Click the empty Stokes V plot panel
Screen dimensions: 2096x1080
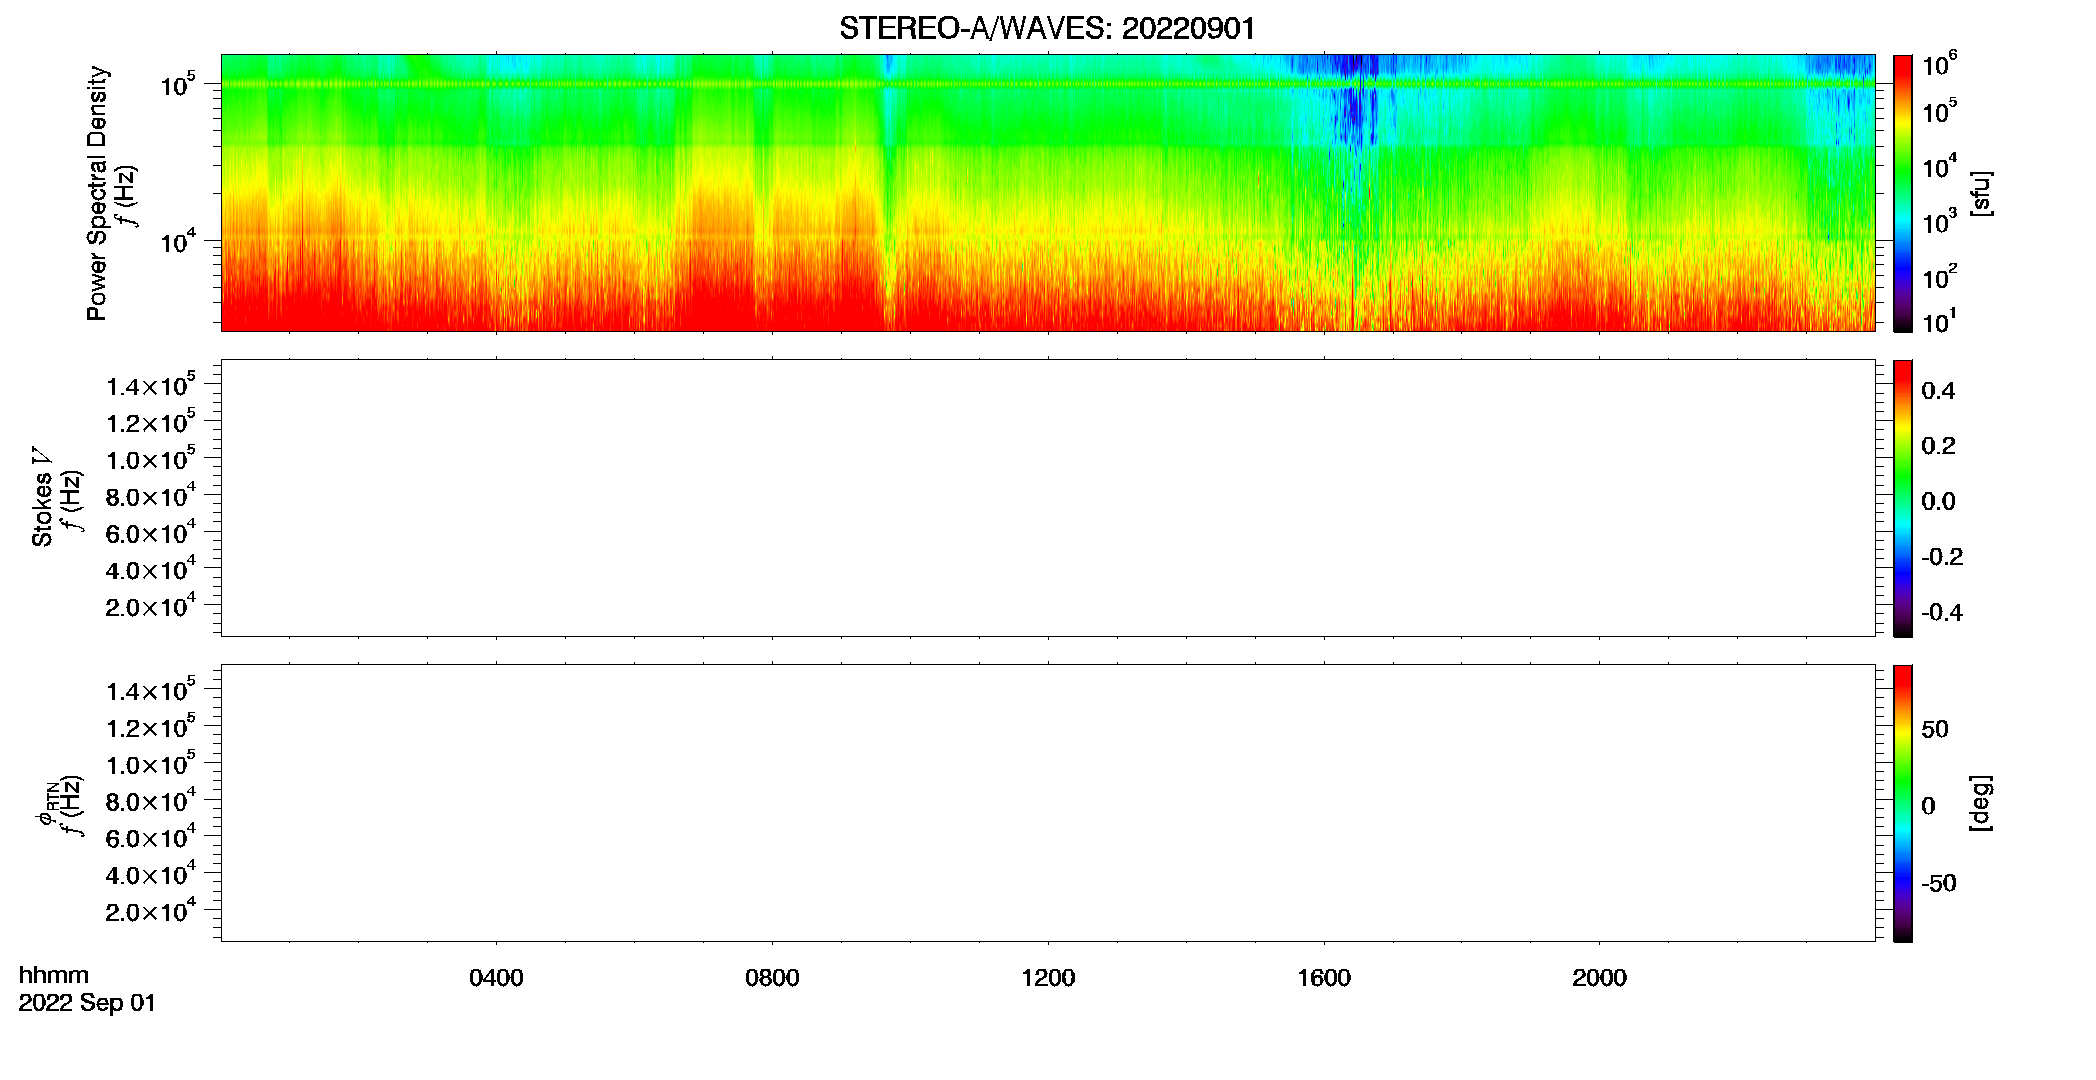(x=1048, y=498)
